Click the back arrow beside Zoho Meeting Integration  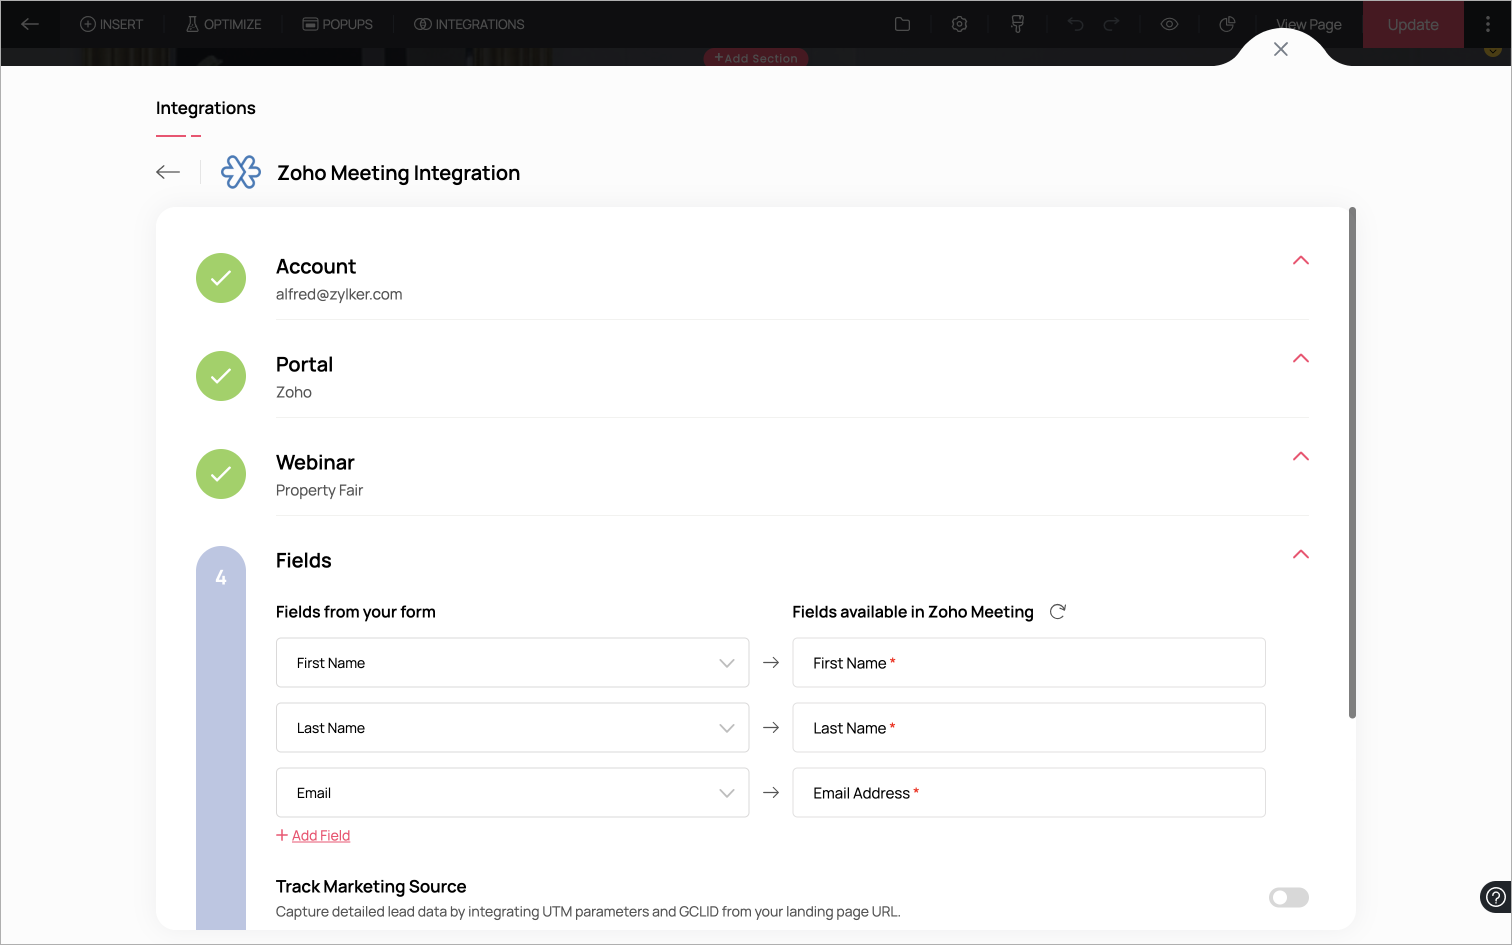coord(168,172)
